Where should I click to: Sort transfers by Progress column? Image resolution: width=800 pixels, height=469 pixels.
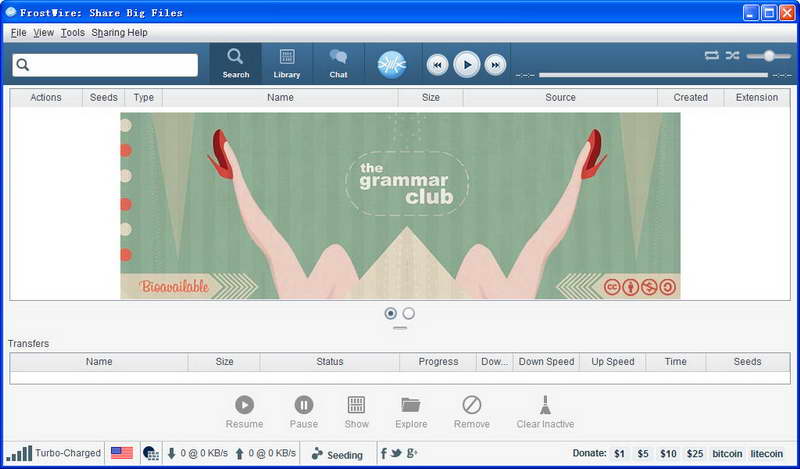(x=438, y=362)
